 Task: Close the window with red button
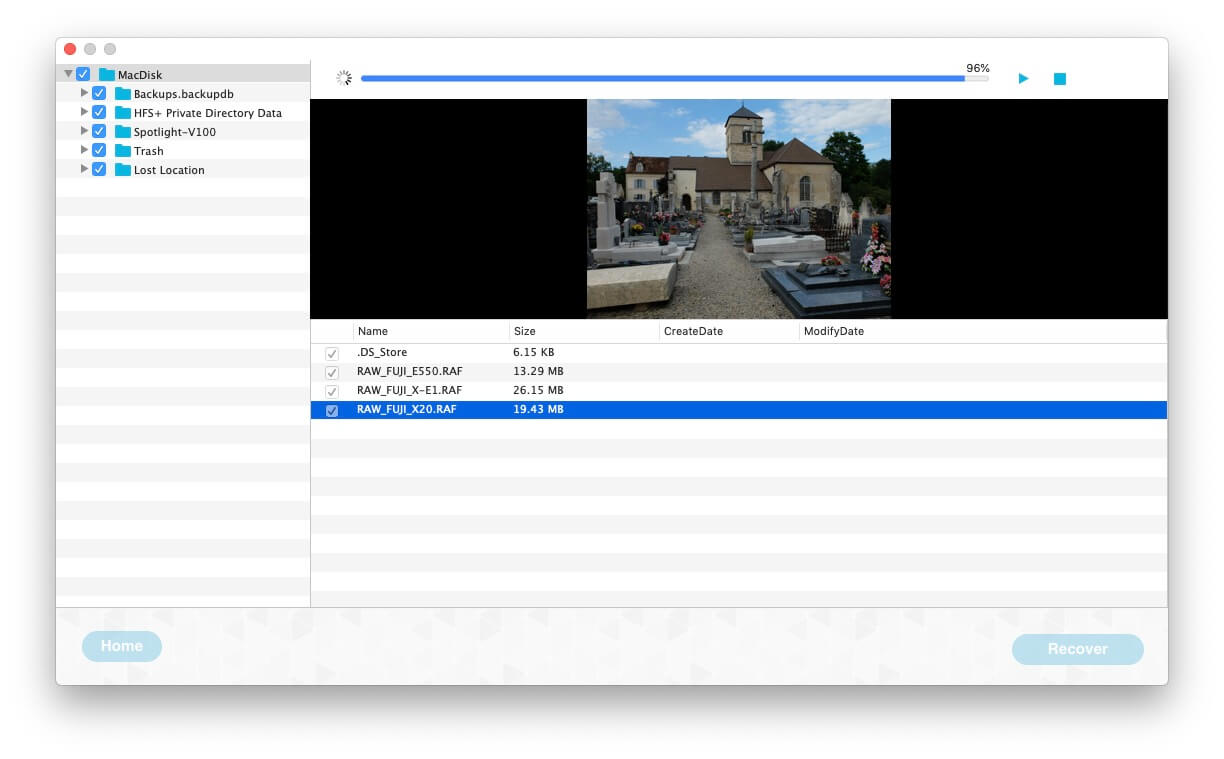click(70, 49)
